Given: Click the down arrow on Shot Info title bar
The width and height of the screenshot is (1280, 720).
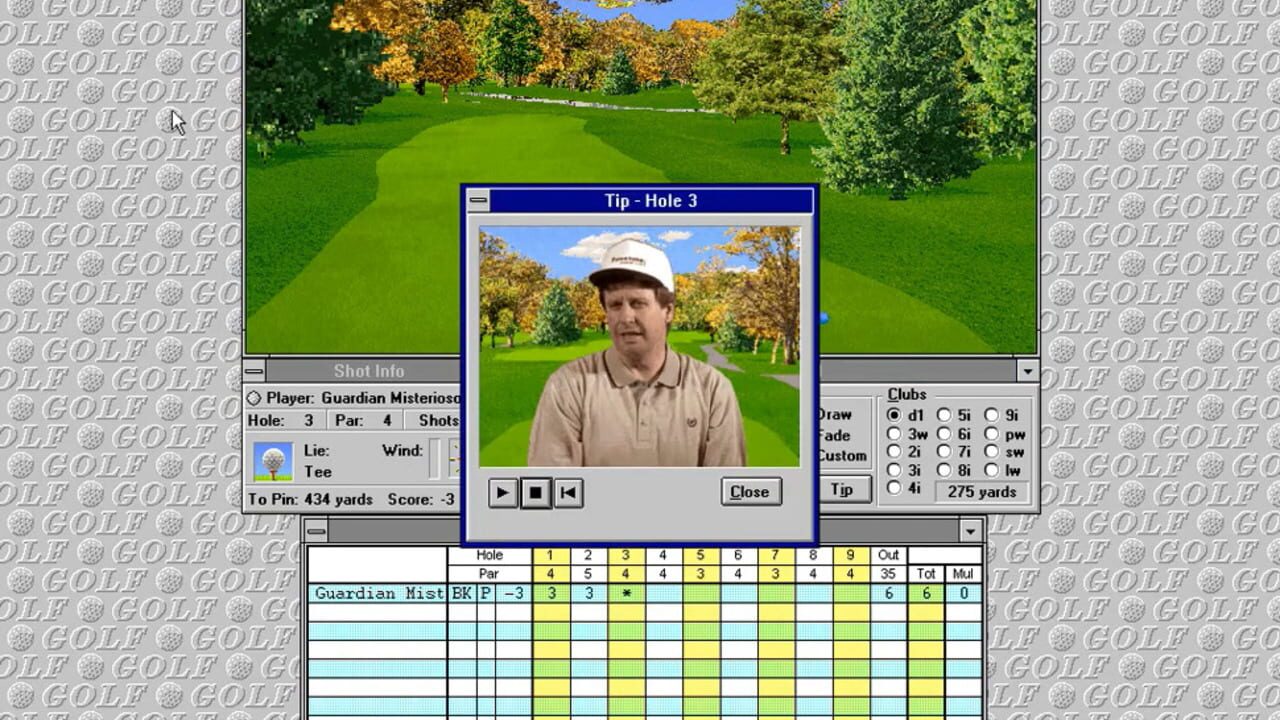Looking at the screenshot, I should point(1027,371).
